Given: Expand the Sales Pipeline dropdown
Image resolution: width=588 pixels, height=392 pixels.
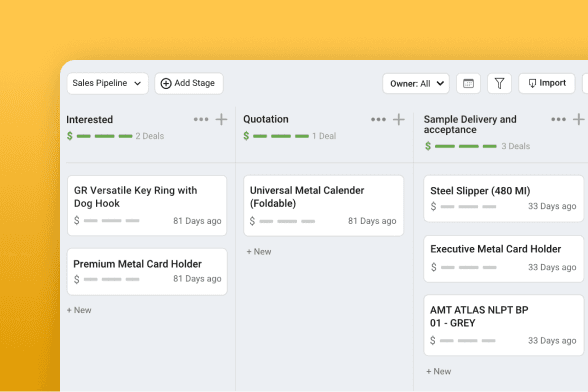Looking at the screenshot, I should 107,83.
